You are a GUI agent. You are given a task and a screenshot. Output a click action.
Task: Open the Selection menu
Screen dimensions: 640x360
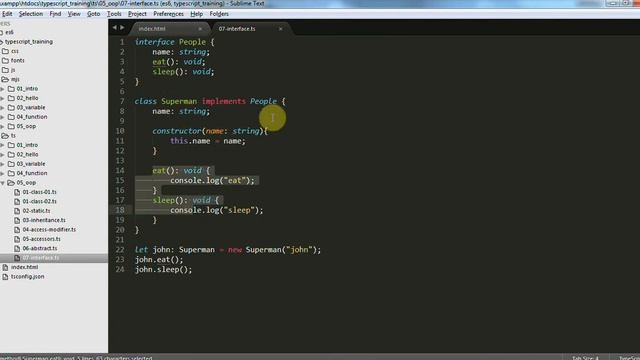31,14
